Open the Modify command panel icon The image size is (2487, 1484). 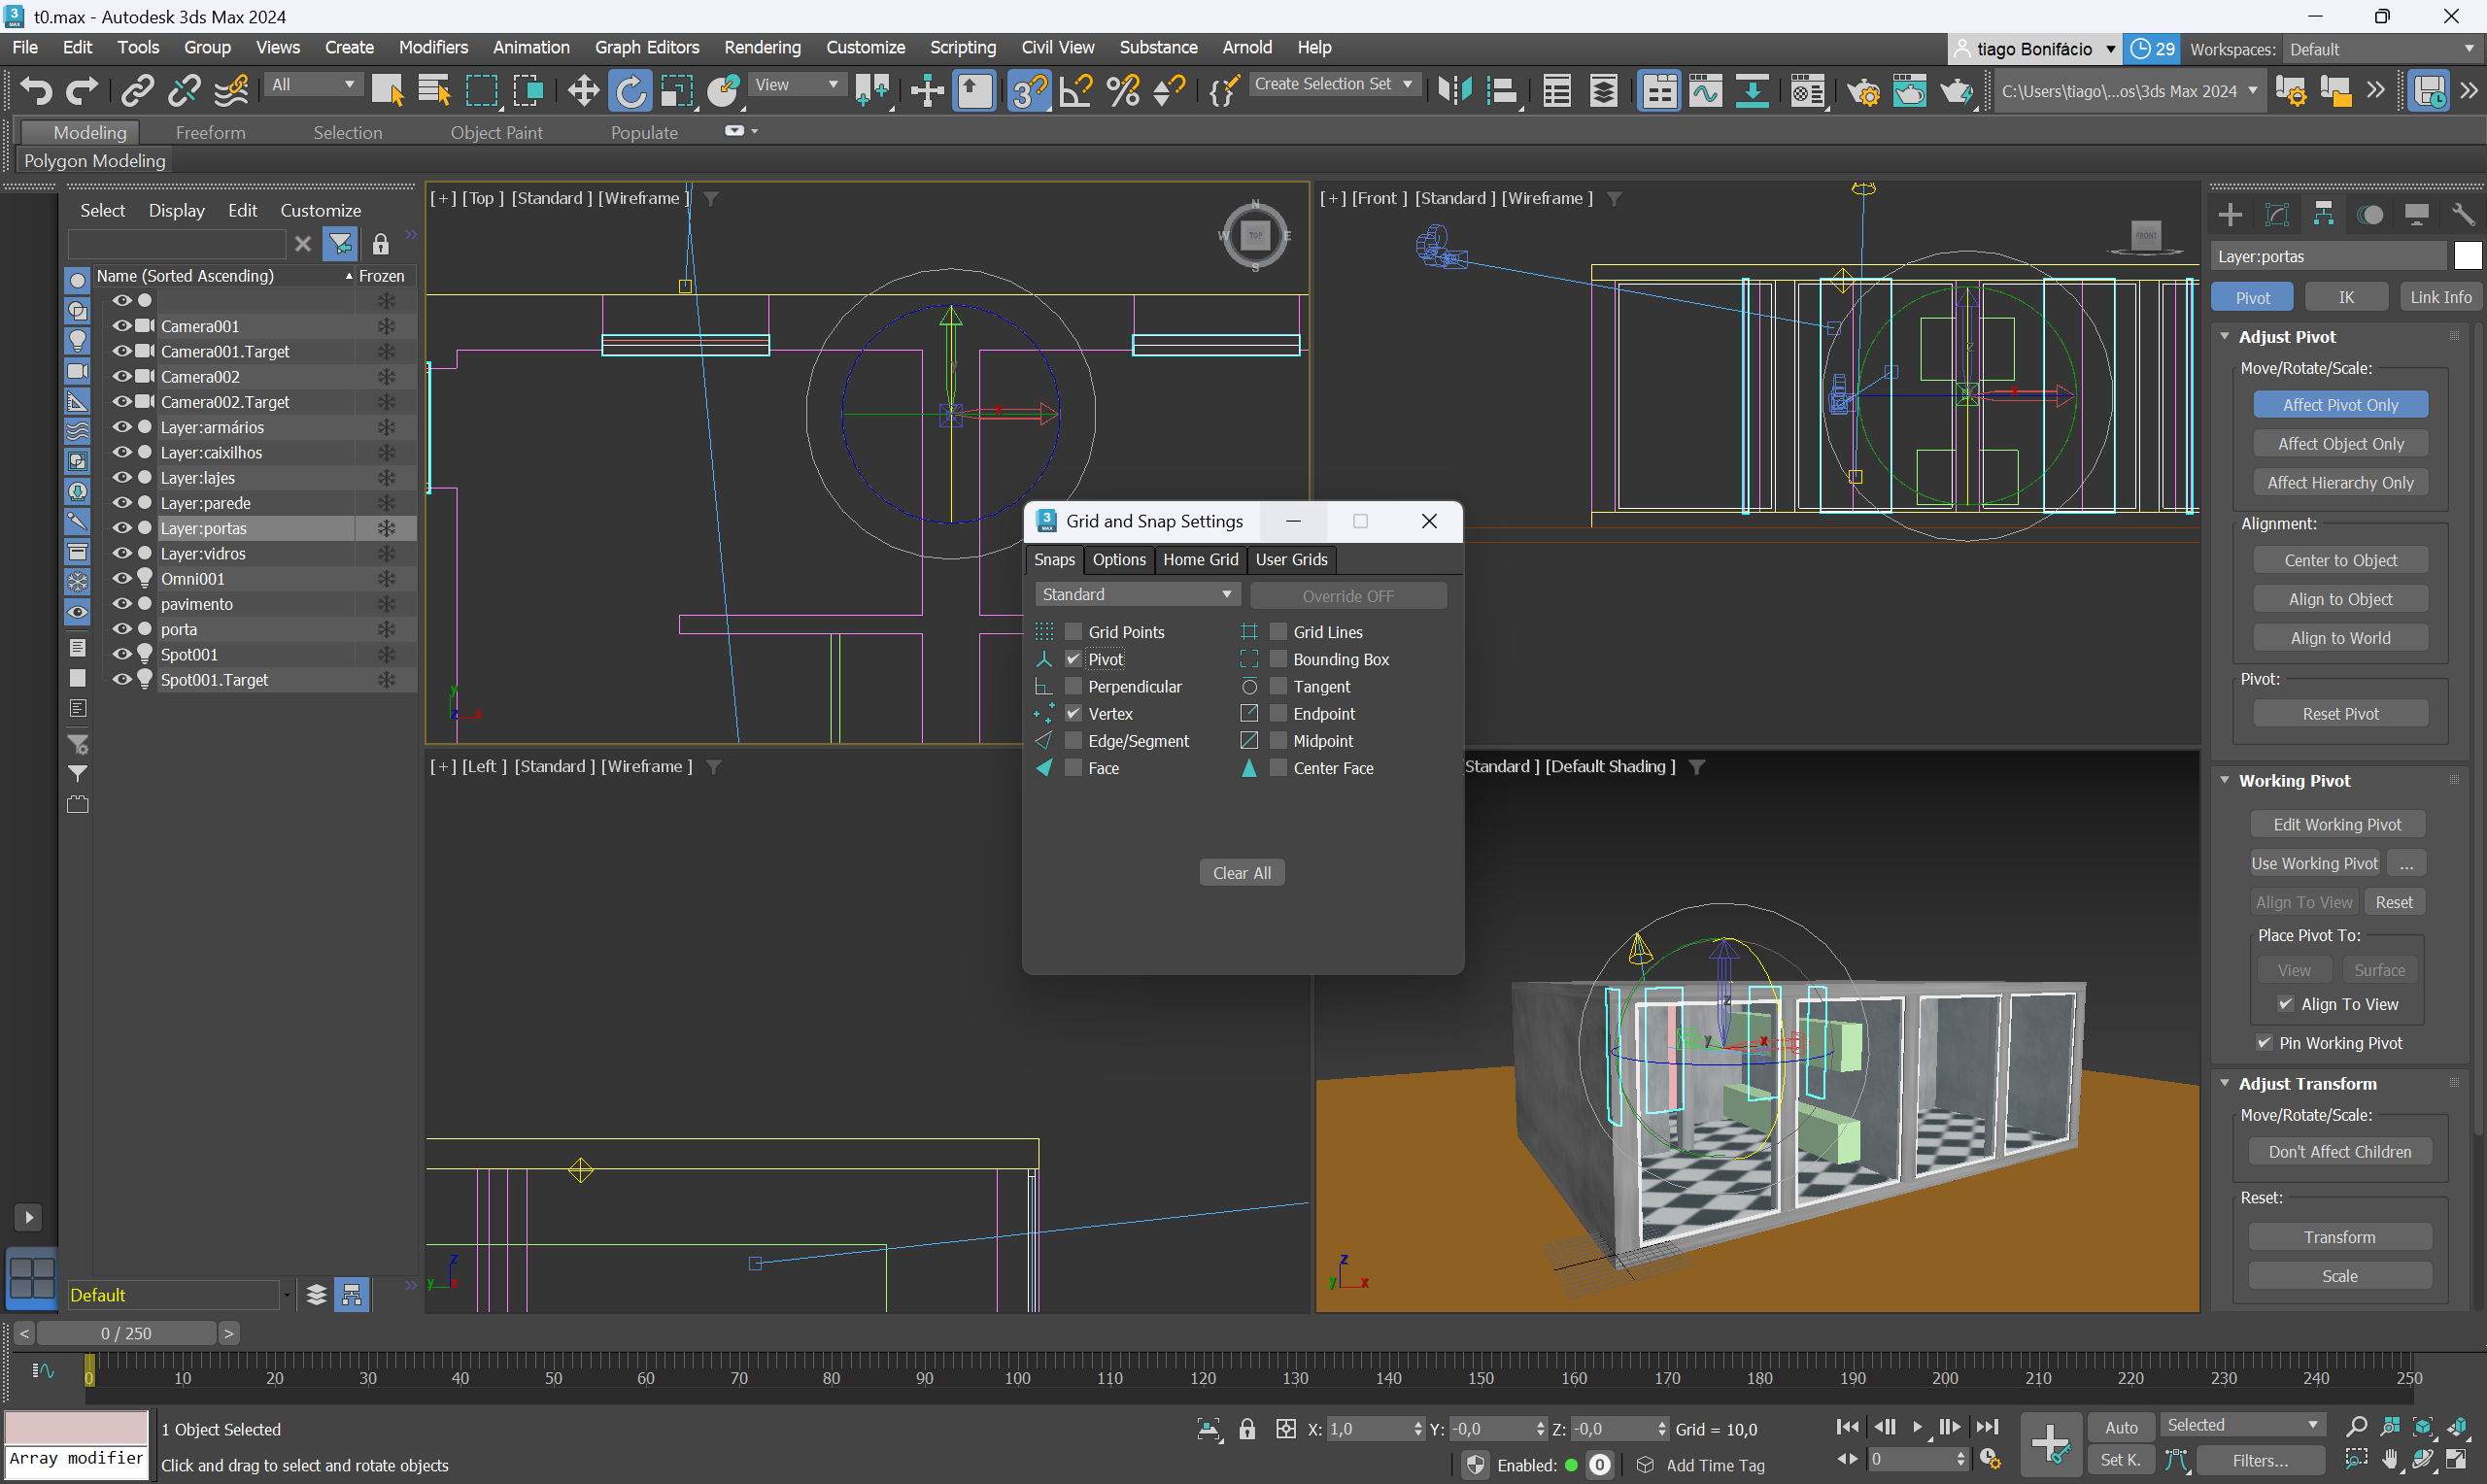click(2277, 214)
